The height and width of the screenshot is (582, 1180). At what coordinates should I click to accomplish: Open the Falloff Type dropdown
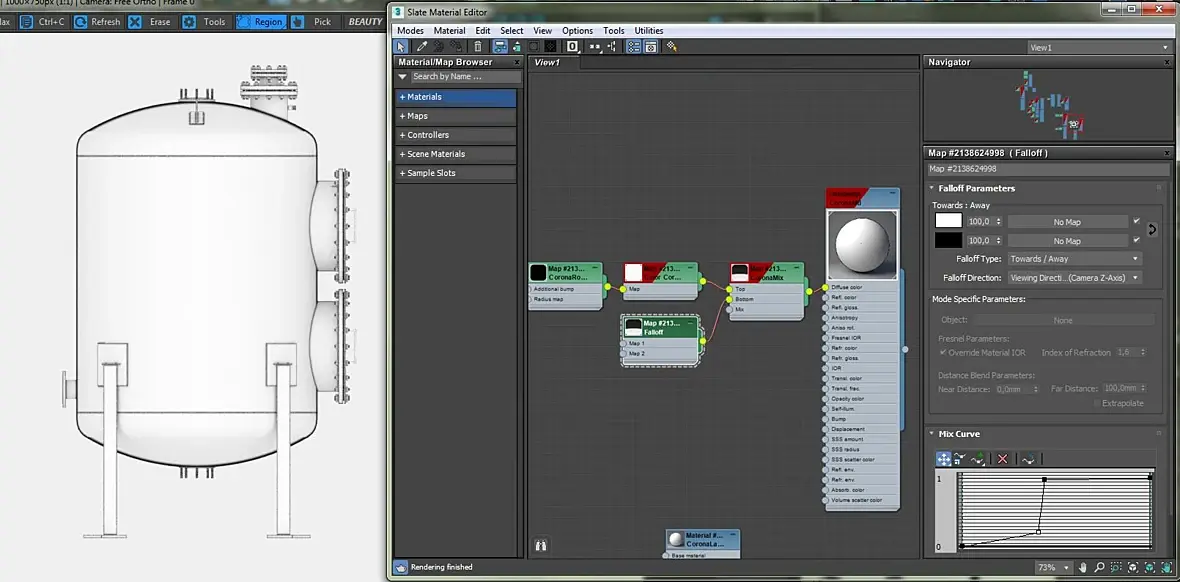pyautogui.click(x=1074, y=259)
